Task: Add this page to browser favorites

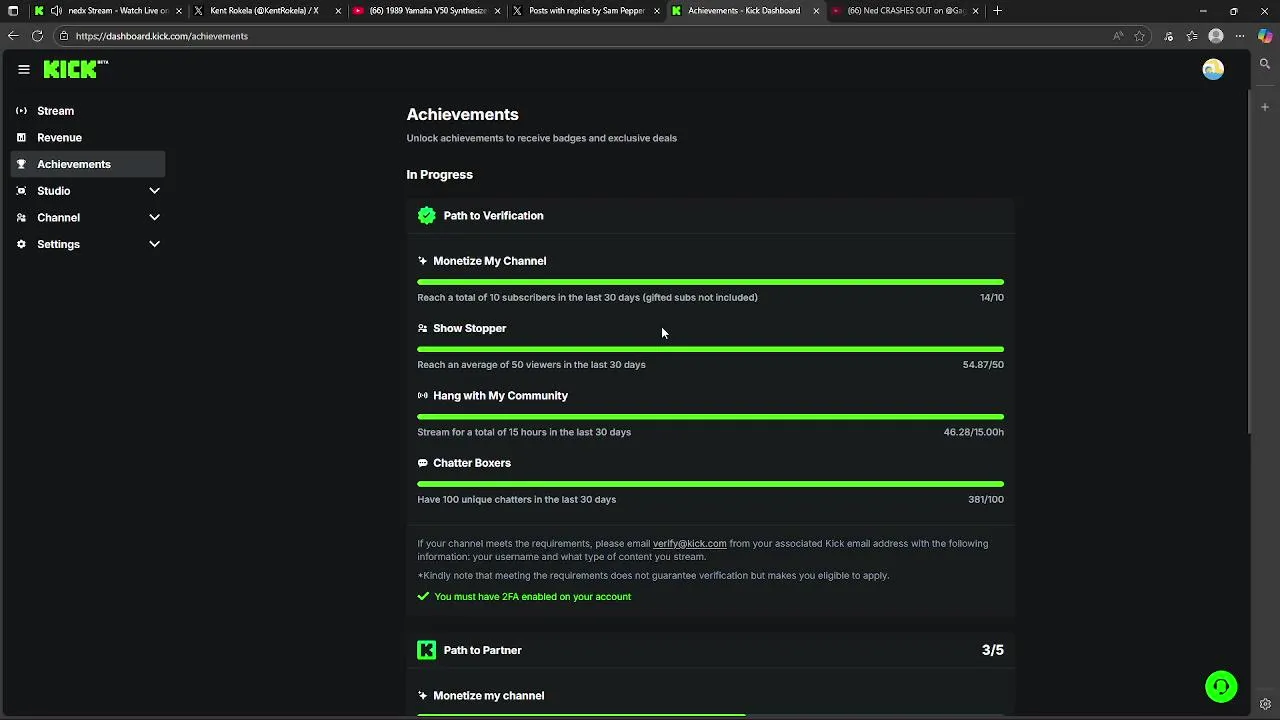Action: [1139, 36]
